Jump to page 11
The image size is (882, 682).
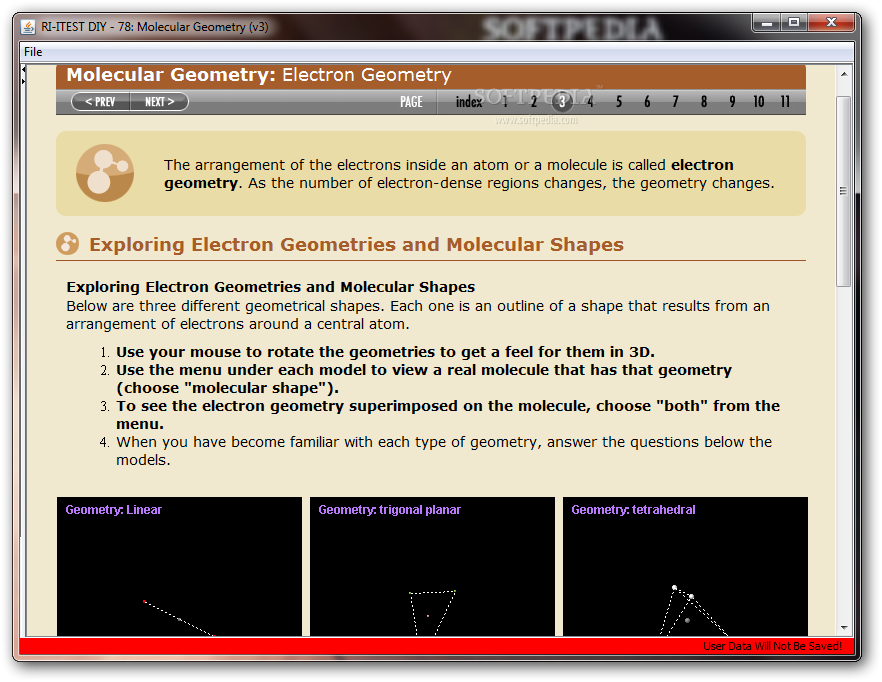tap(785, 102)
